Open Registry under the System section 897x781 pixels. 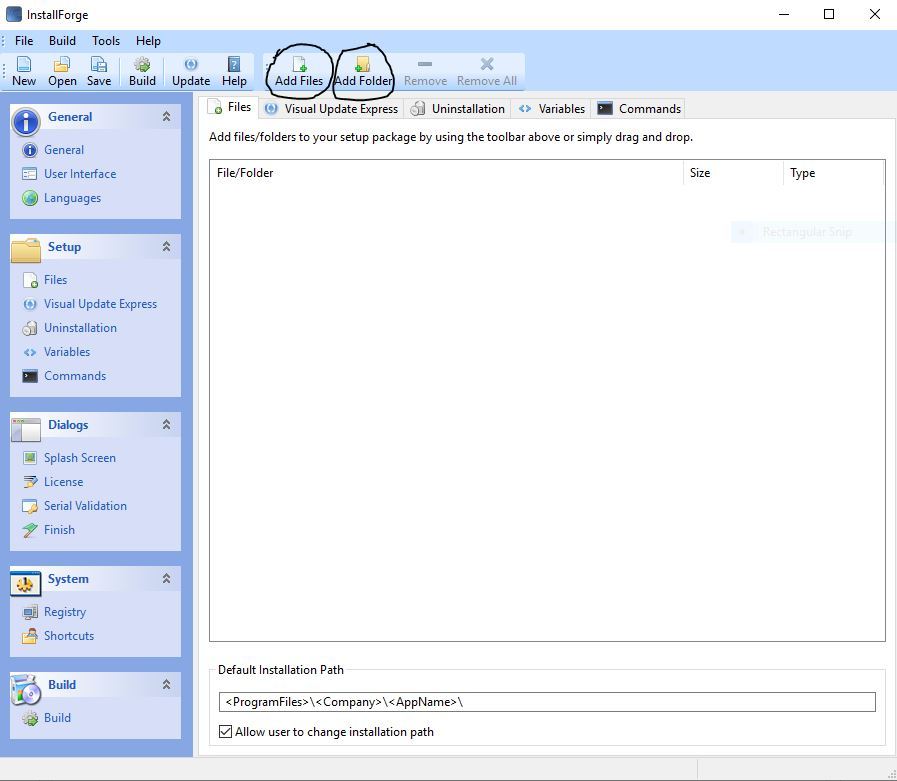pos(65,612)
